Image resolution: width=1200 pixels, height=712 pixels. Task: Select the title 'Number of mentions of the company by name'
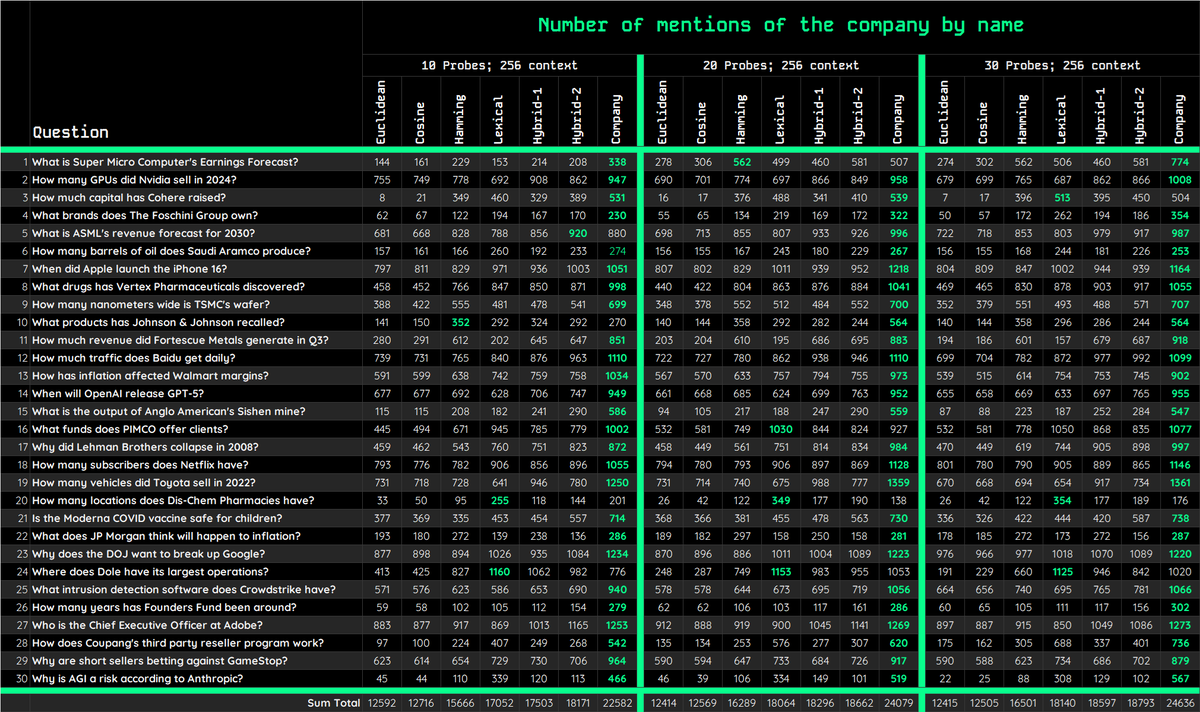[781, 24]
